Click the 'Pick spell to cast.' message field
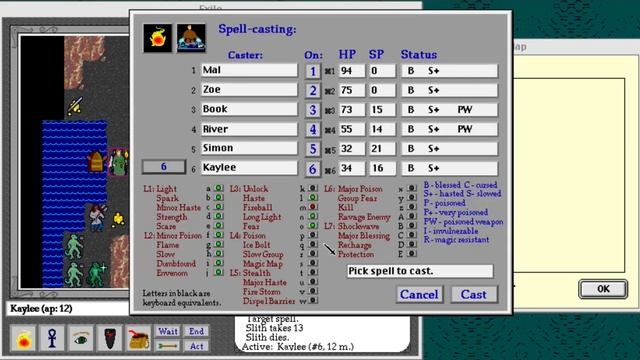The width and height of the screenshot is (640, 360). click(x=420, y=271)
